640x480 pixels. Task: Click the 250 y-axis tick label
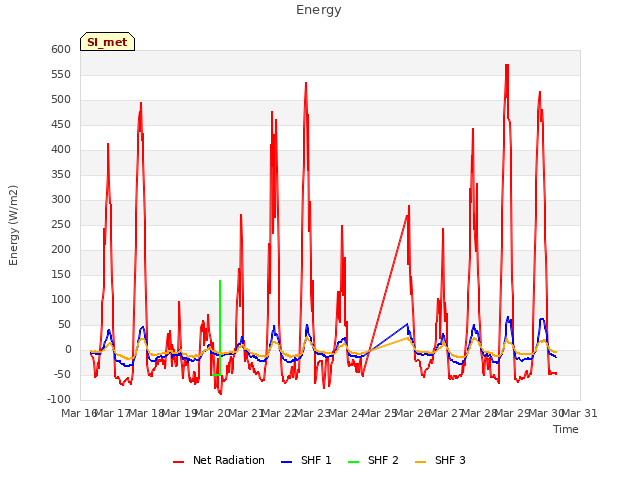pos(61,224)
